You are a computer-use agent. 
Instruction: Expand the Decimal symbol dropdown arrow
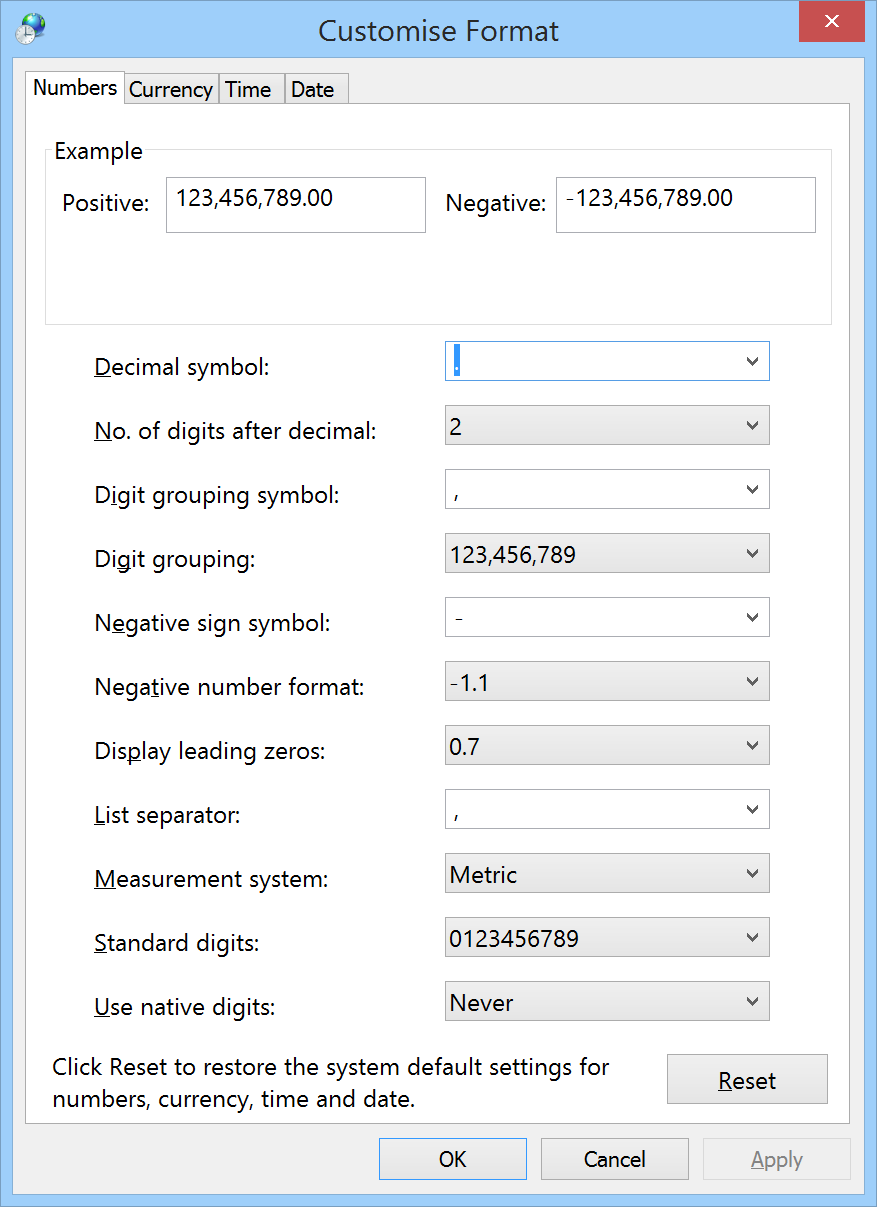[x=753, y=362]
